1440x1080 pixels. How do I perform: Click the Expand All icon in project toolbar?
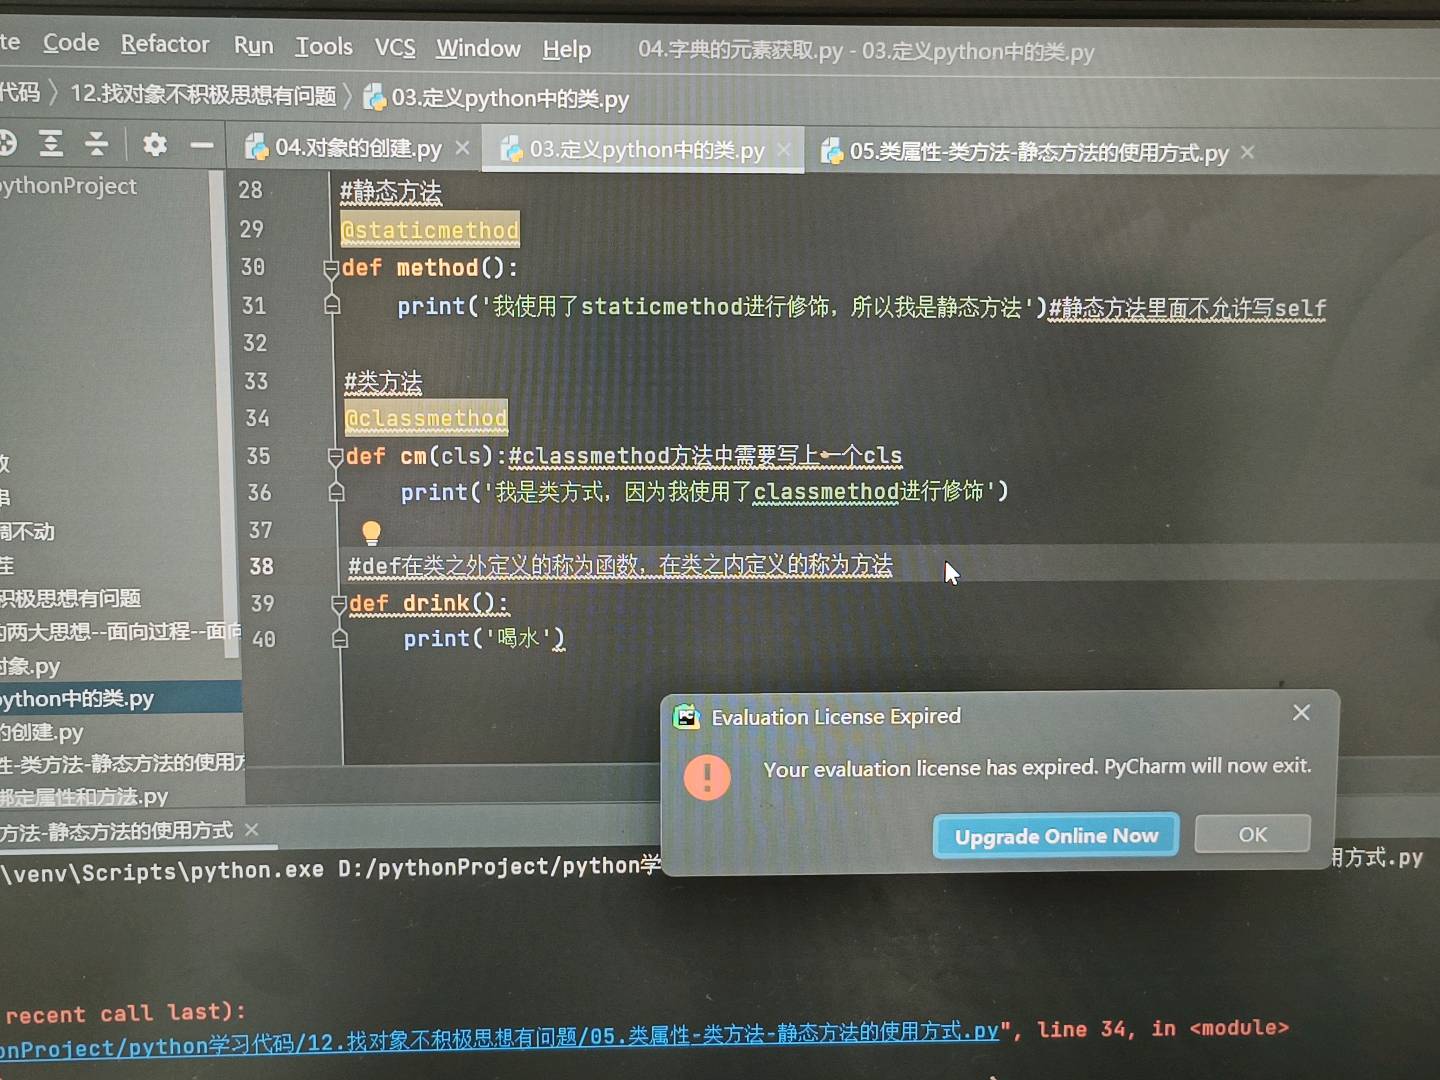tap(50, 143)
